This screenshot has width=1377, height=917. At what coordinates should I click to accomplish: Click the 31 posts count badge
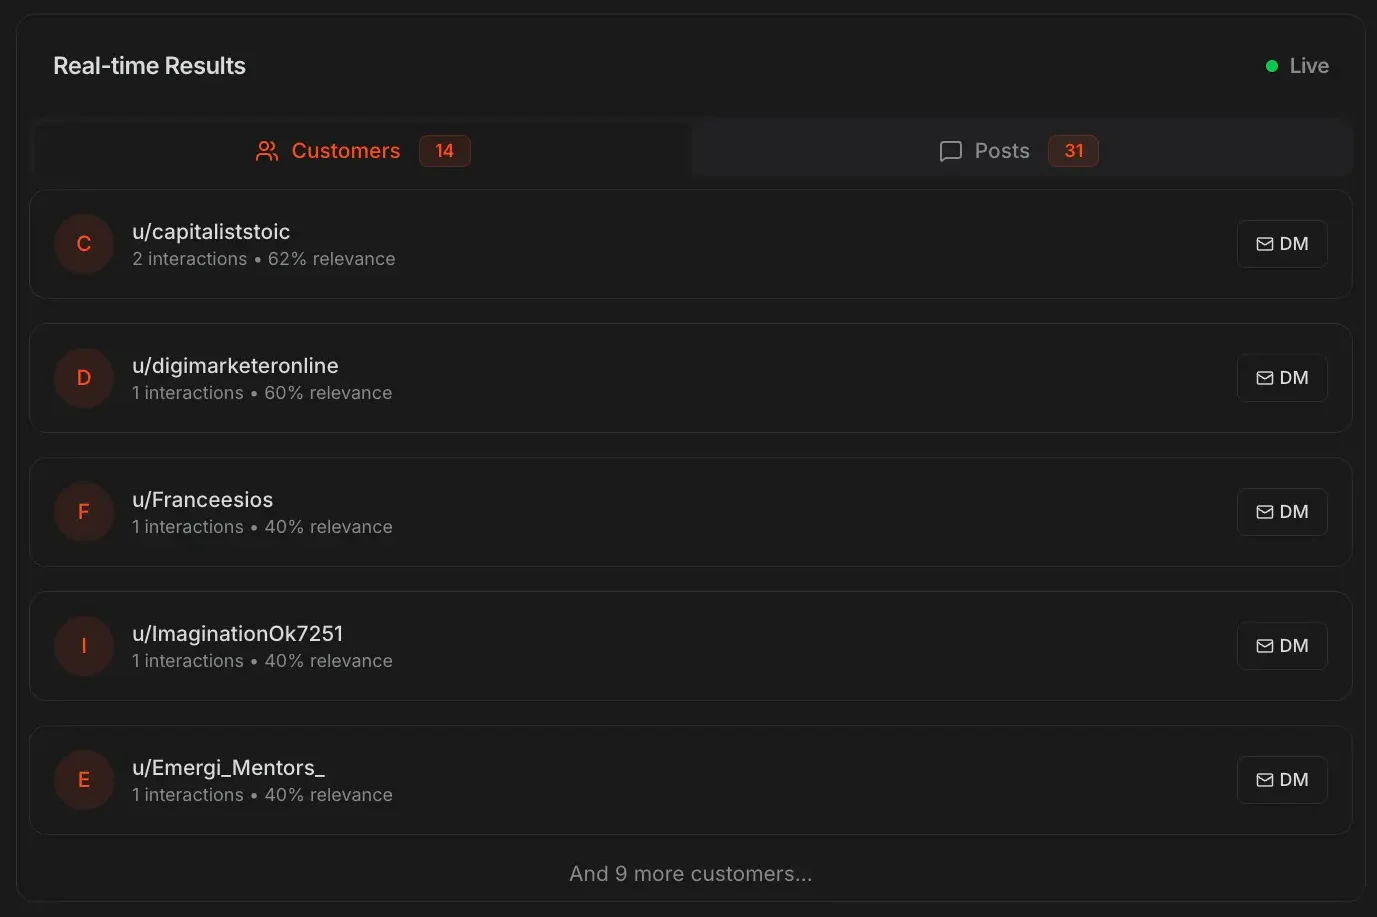pyautogui.click(x=1073, y=150)
